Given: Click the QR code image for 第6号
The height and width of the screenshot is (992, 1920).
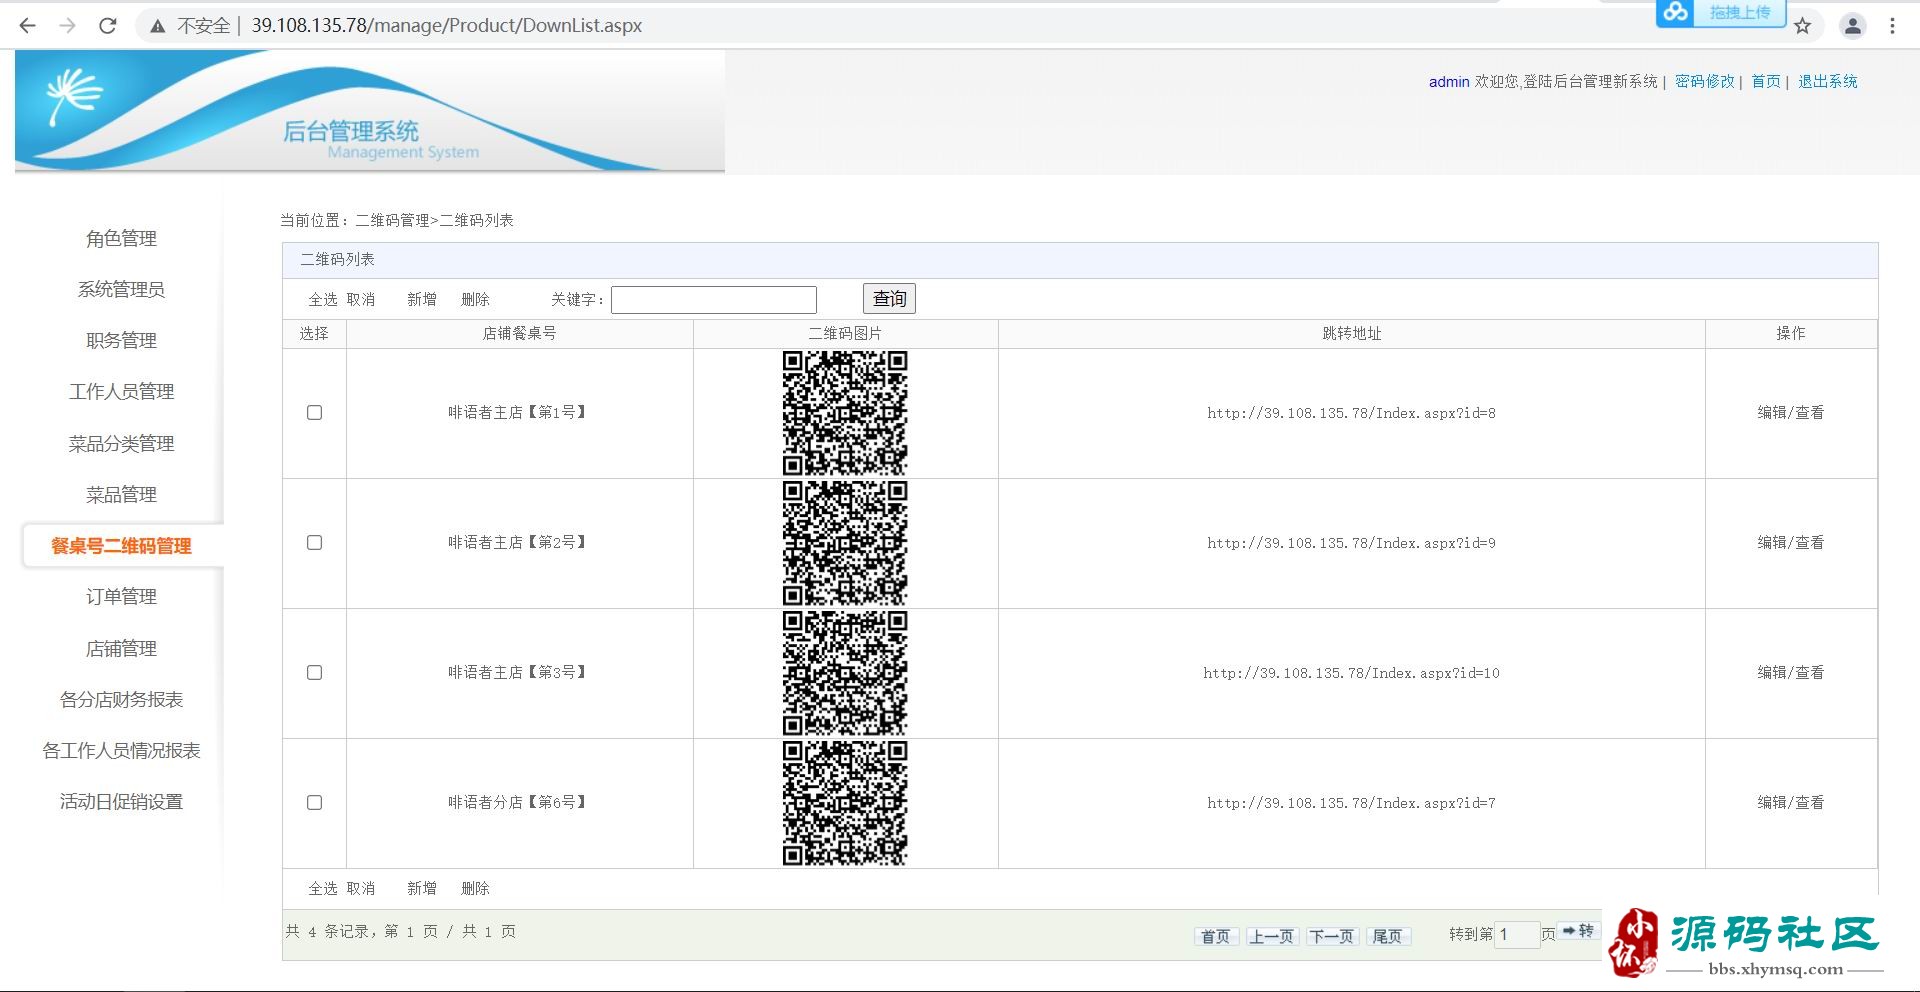Looking at the screenshot, I should click(845, 803).
